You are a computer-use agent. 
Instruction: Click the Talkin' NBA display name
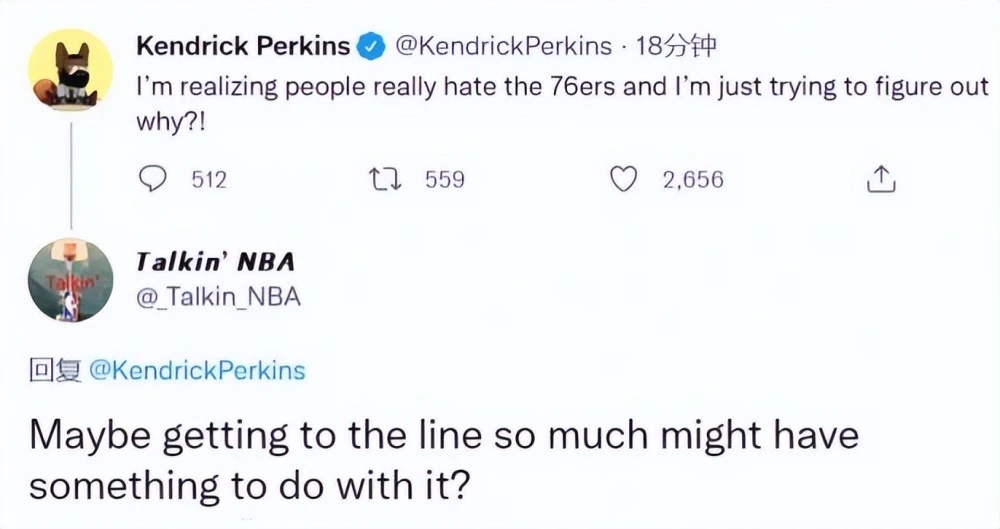point(215,261)
